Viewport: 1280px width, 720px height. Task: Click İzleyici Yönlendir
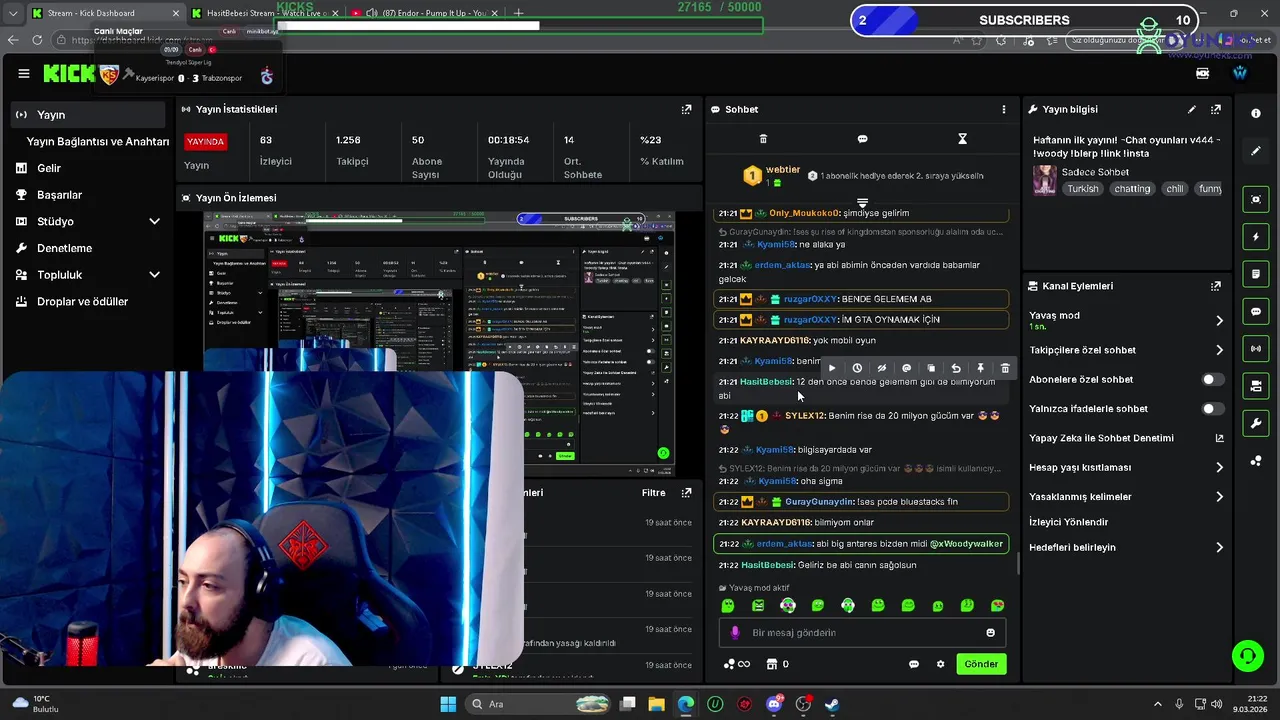coord(1068,522)
